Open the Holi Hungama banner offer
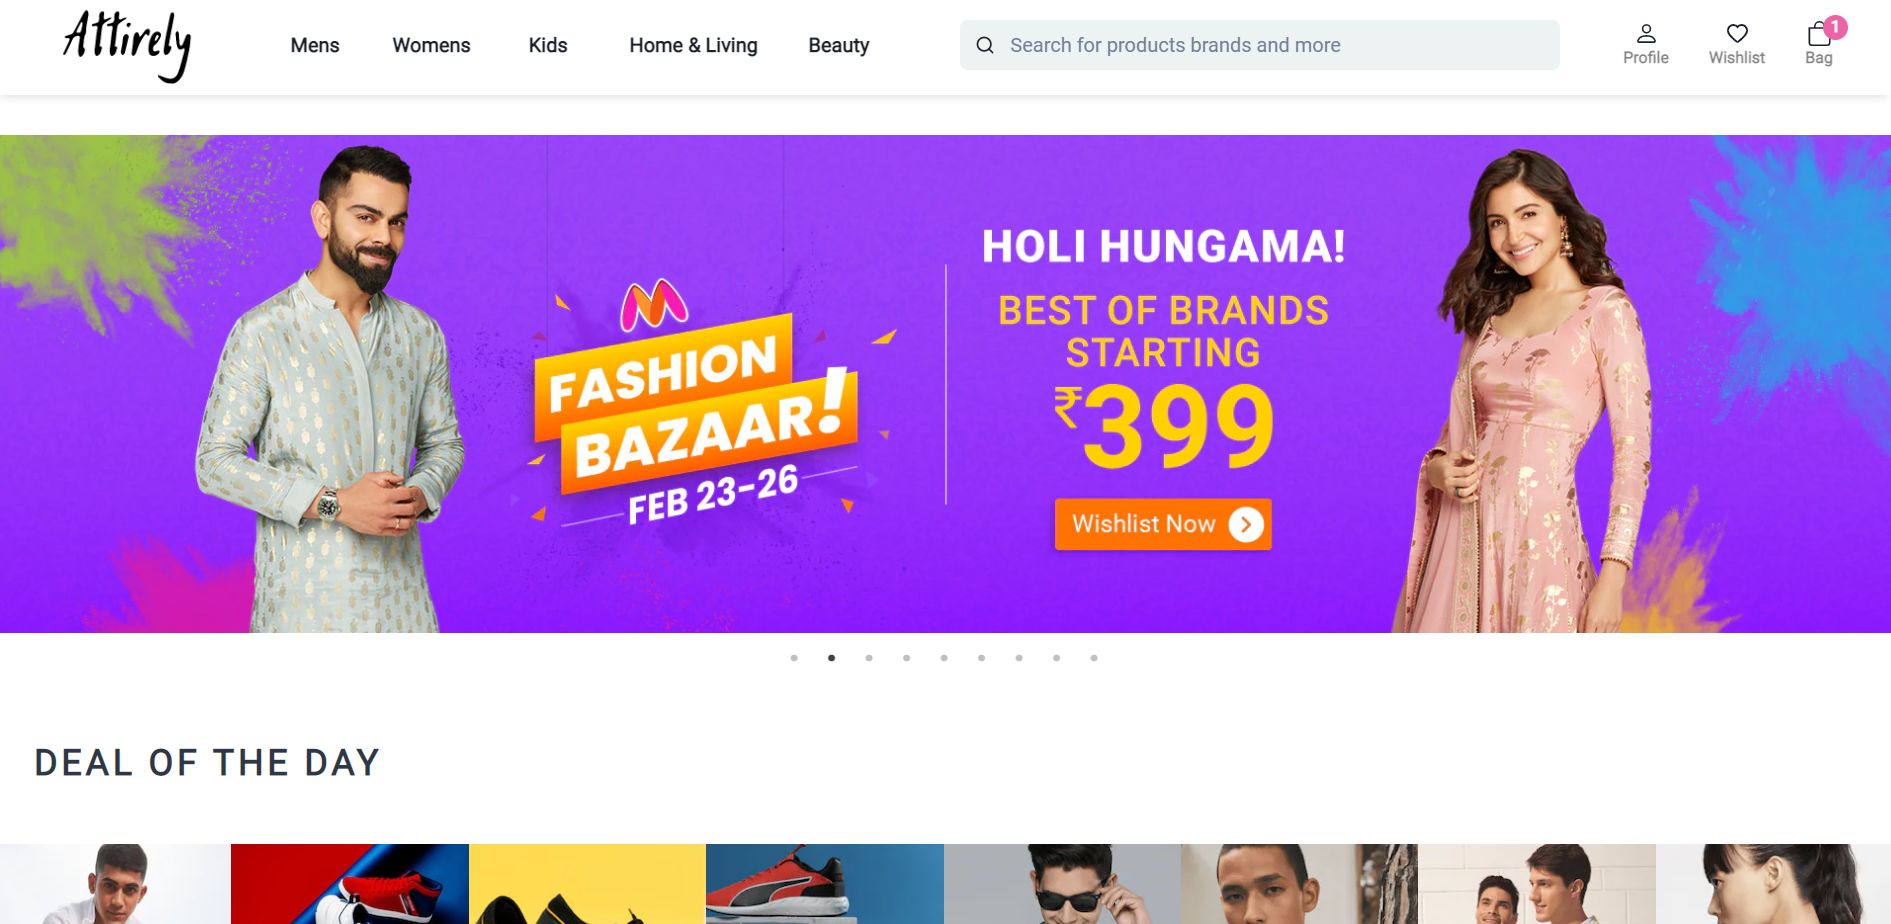 click(x=945, y=384)
